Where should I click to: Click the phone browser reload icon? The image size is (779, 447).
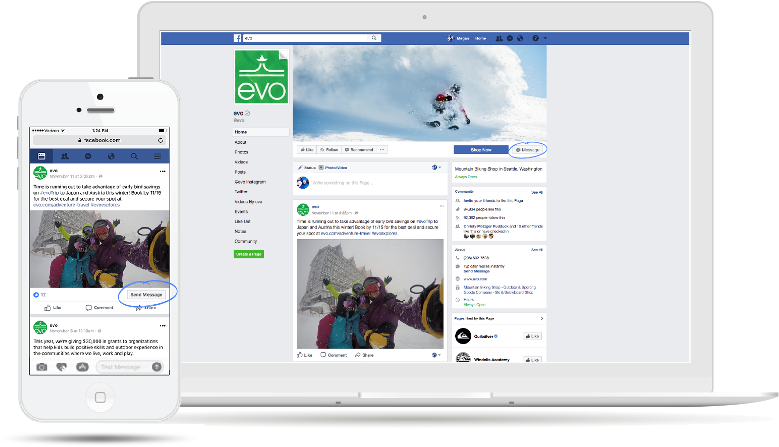click(160, 140)
